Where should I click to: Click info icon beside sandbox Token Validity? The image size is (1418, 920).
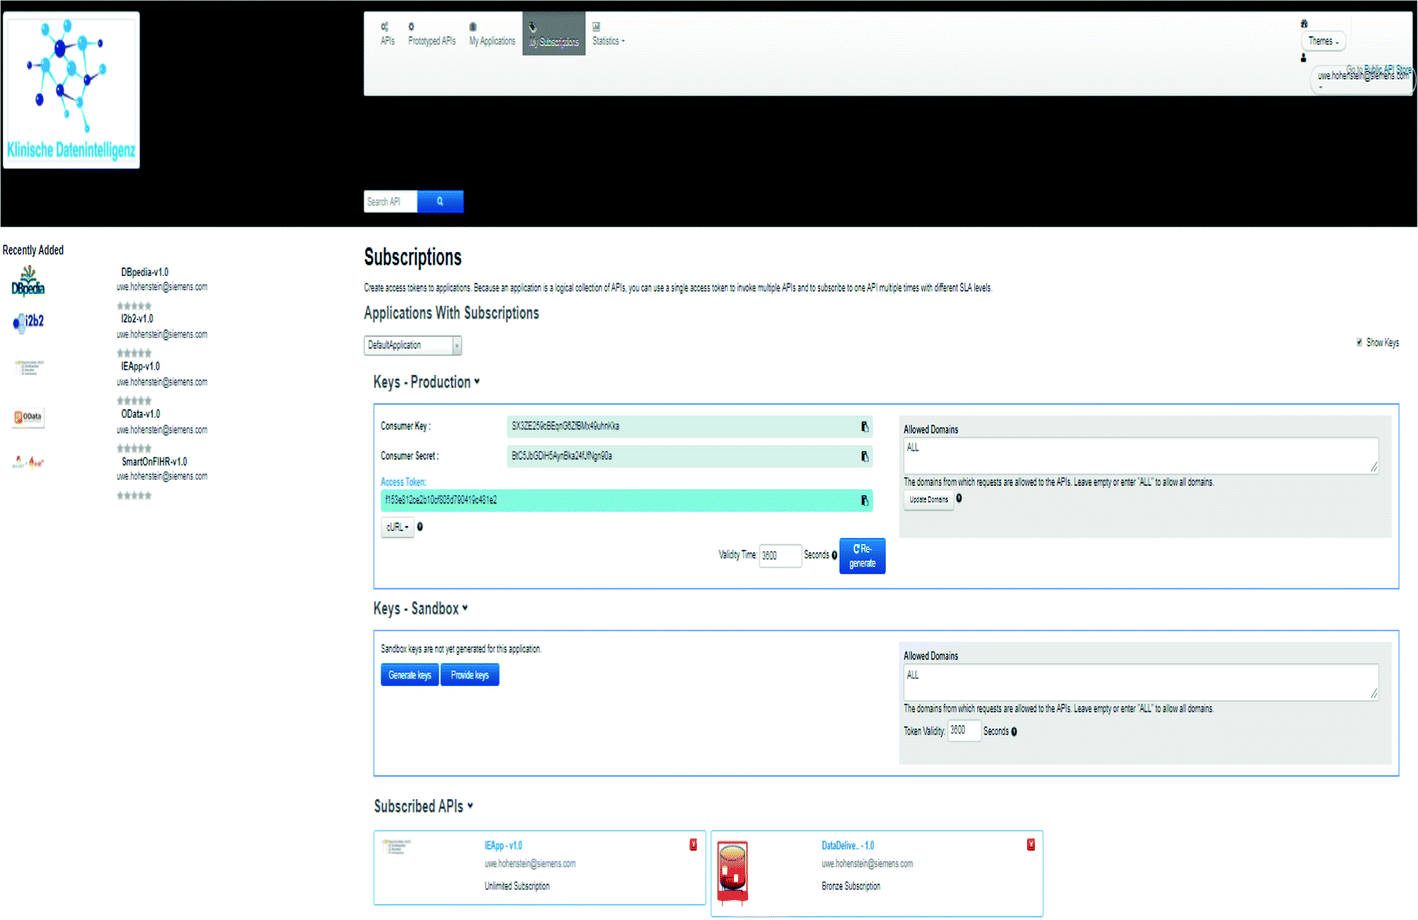1014,732
